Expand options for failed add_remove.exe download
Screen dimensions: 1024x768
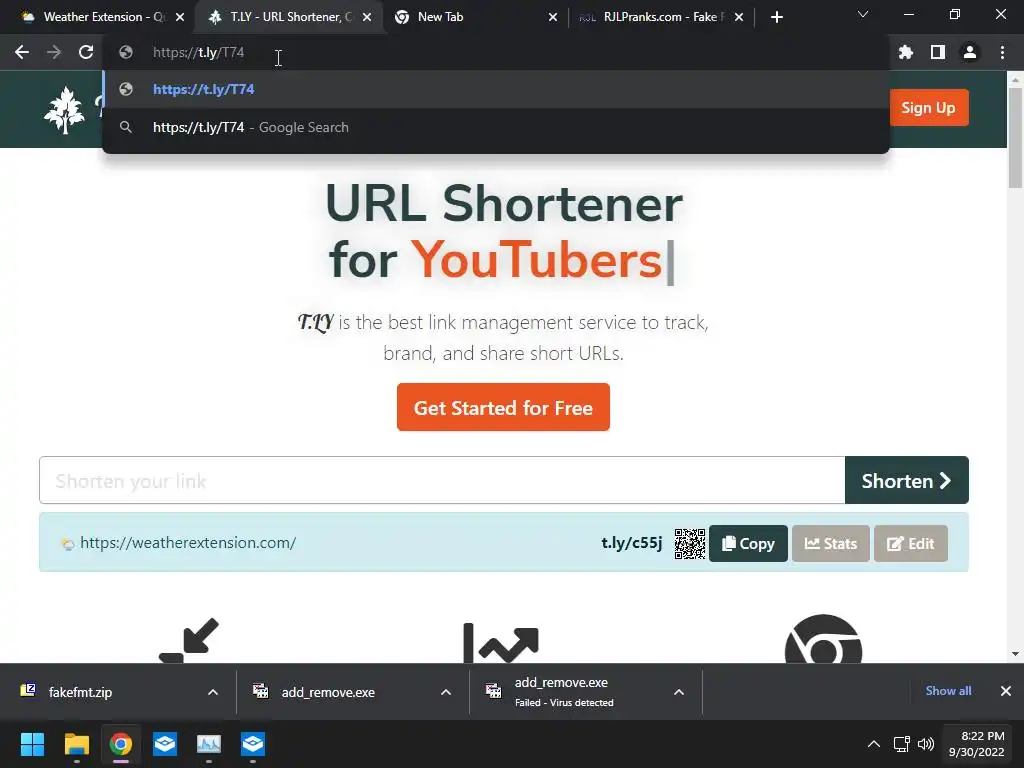pyautogui.click(x=679, y=692)
